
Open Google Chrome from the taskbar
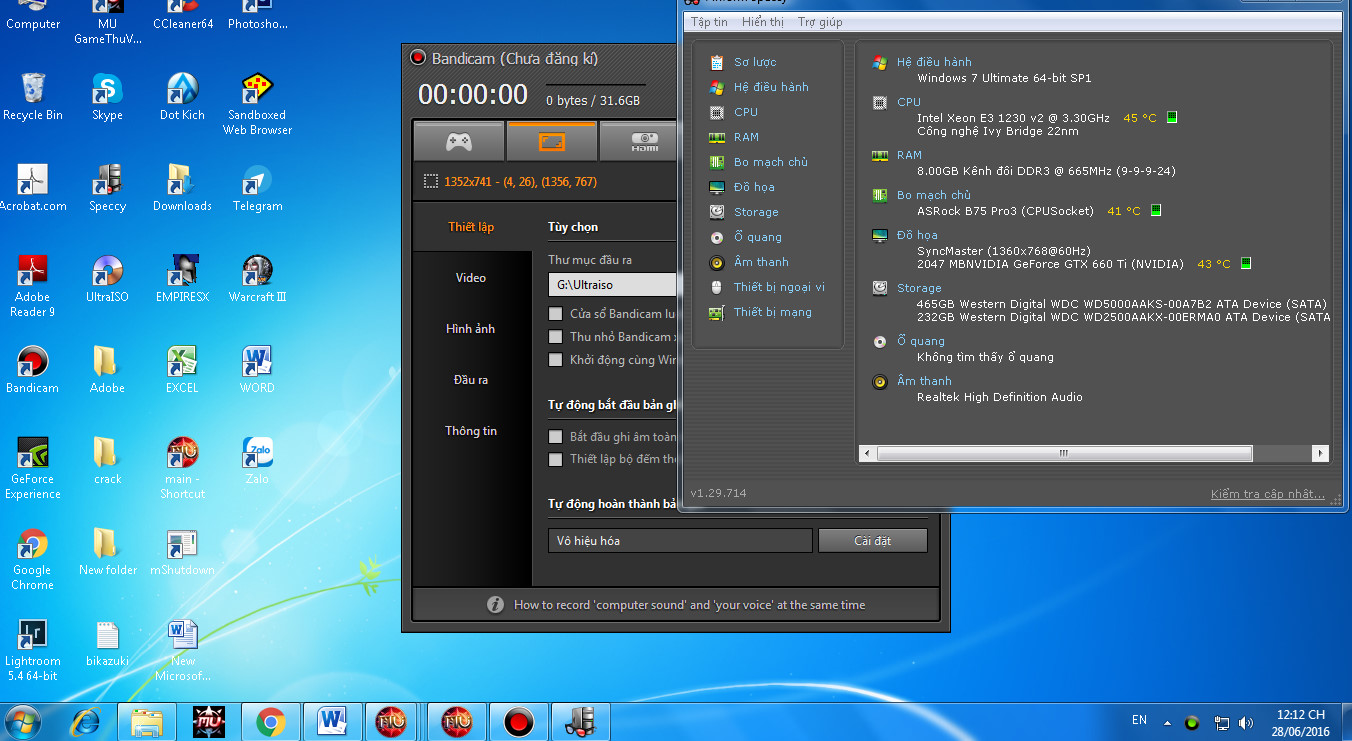tap(270, 720)
